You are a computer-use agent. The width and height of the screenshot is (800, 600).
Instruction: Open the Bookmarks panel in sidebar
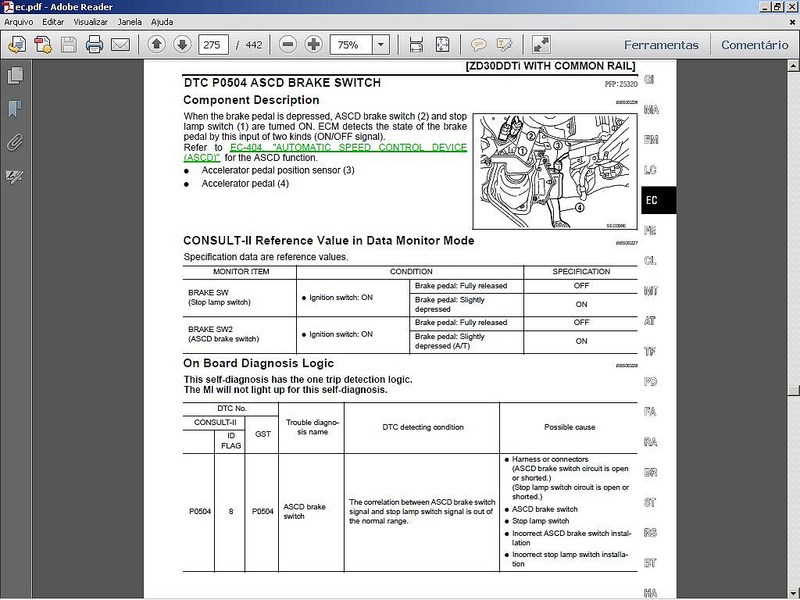click(x=15, y=108)
